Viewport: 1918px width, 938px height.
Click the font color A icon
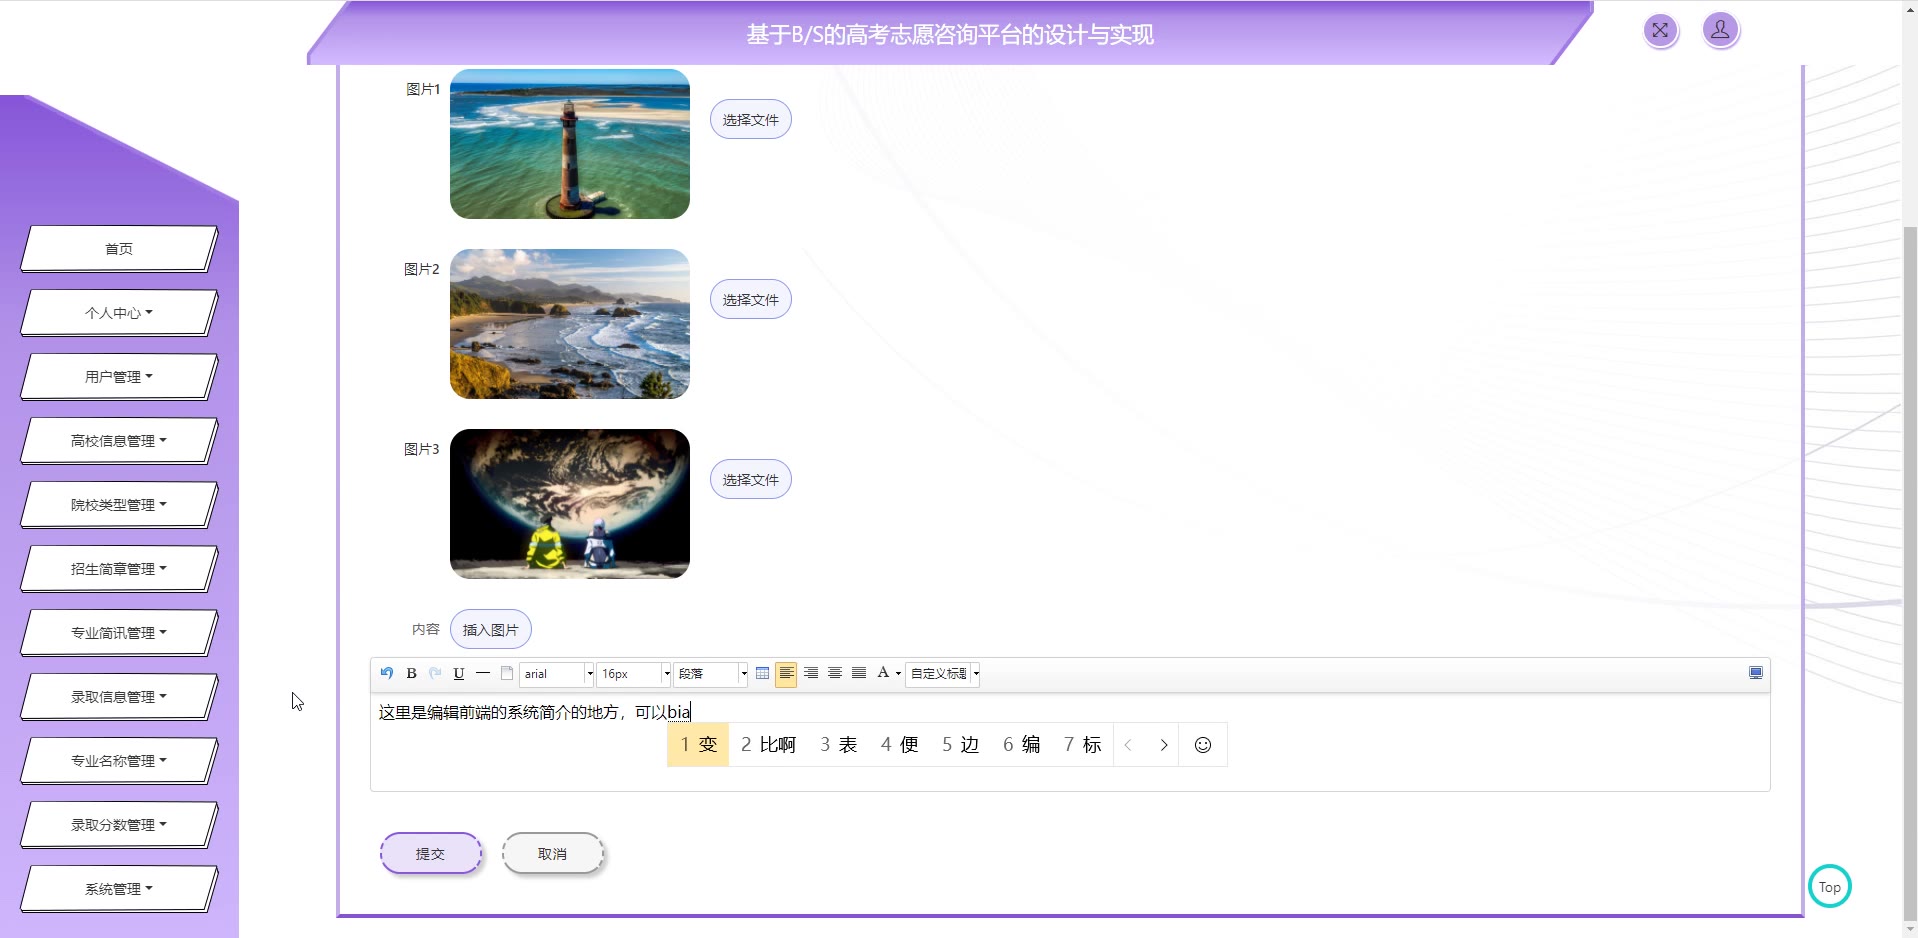(x=883, y=673)
